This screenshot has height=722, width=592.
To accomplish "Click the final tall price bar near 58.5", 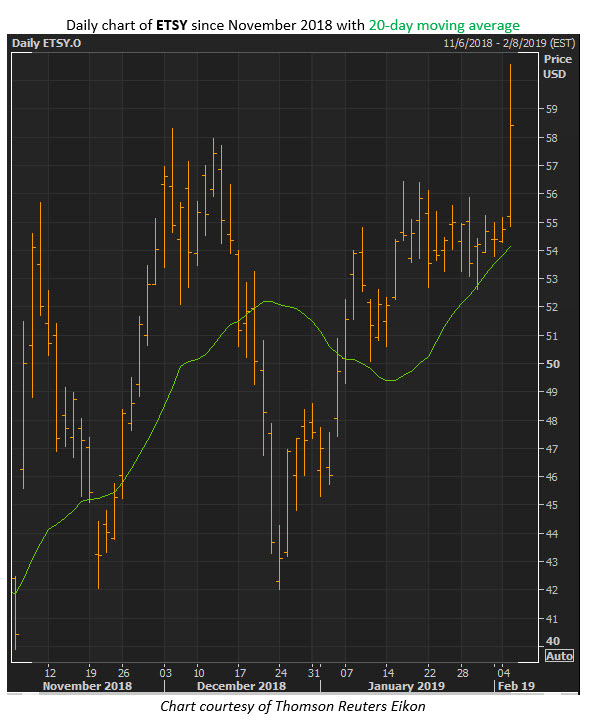I will pos(511,145).
